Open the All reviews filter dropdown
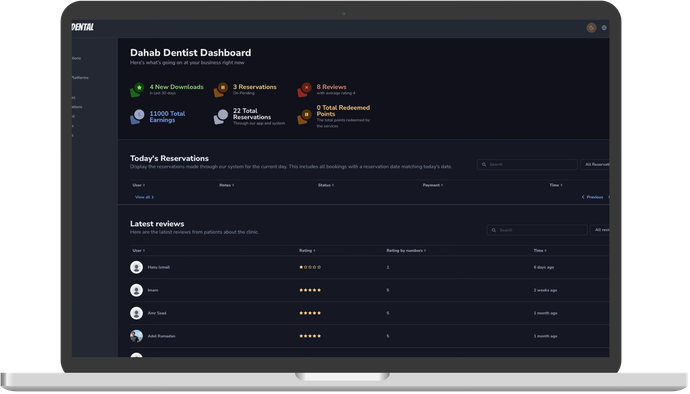The height and width of the screenshot is (394, 690). [x=600, y=230]
